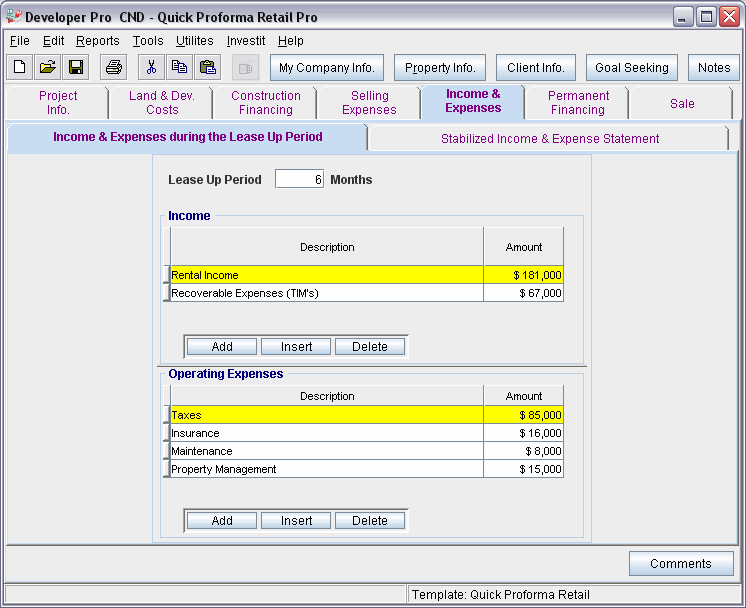Delete a row in the Income section

click(x=370, y=346)
